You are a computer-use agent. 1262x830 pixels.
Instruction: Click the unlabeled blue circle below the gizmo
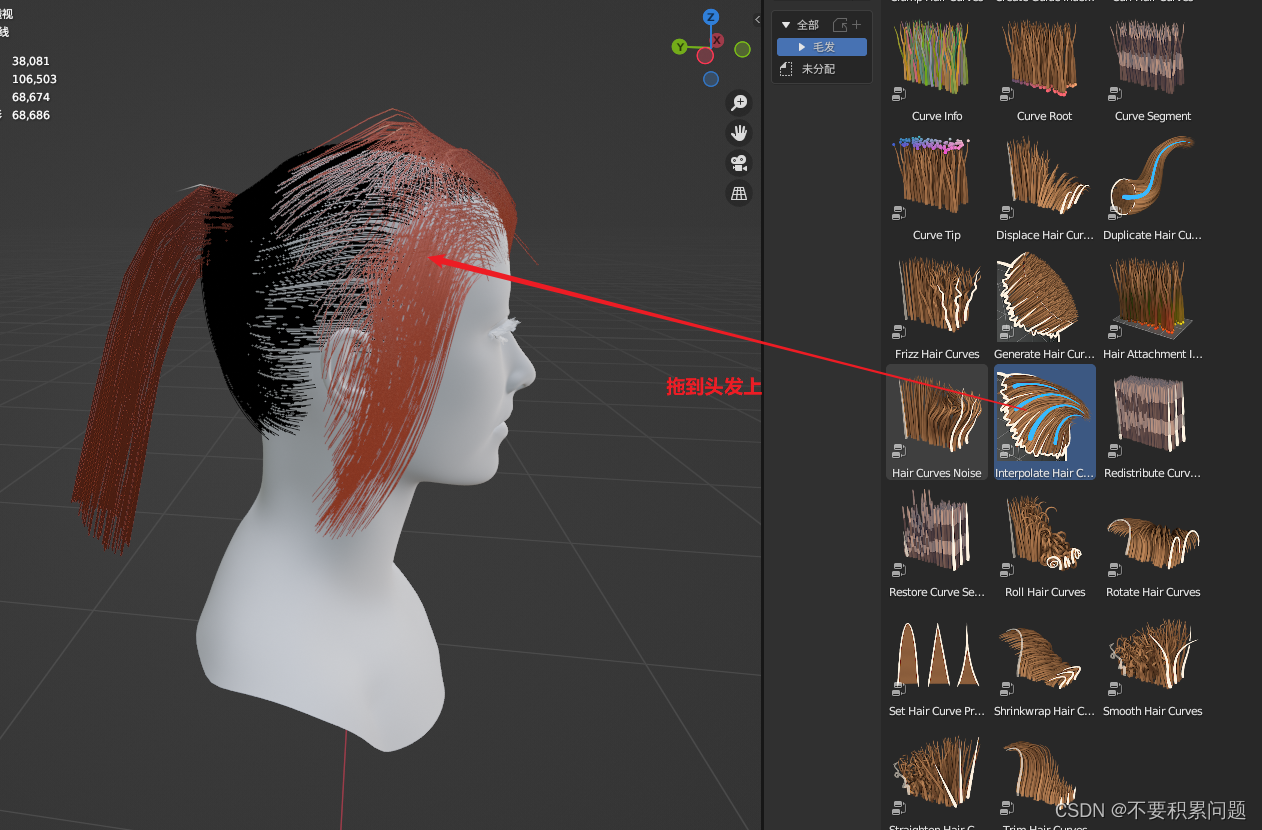711,79
